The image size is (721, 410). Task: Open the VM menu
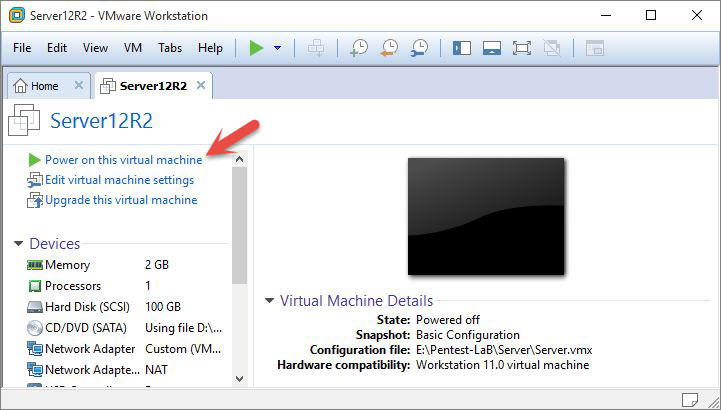coord(133,48)
